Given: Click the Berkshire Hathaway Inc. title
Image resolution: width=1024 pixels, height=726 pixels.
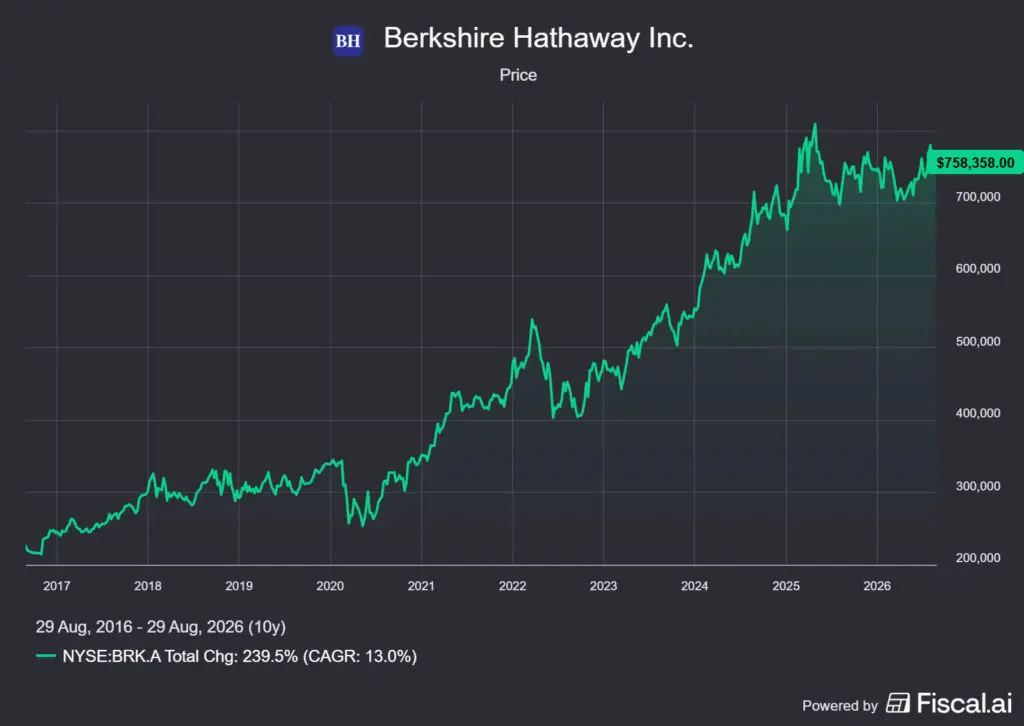Looking at the screenshot, I should [538, 38].
